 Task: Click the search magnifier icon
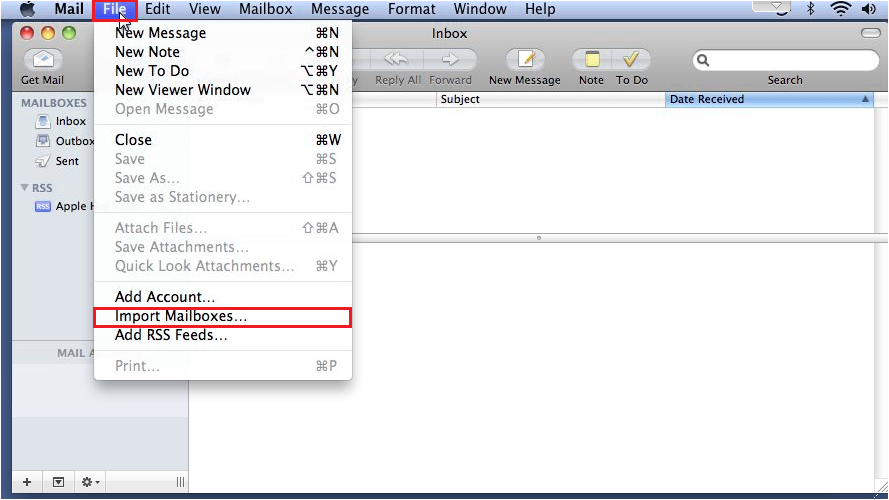coord(703,60)
